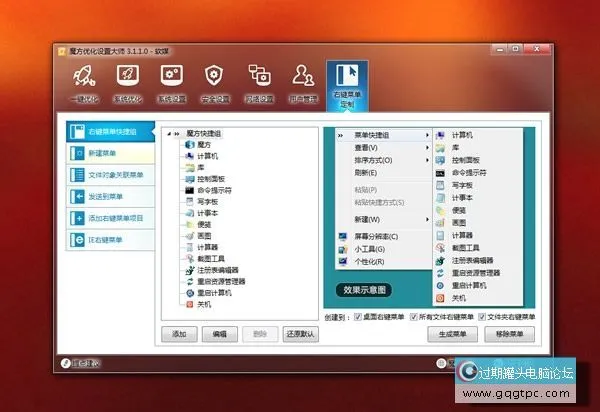Select 右键菜单快捷组 in the sidebar

coord(110,132)
